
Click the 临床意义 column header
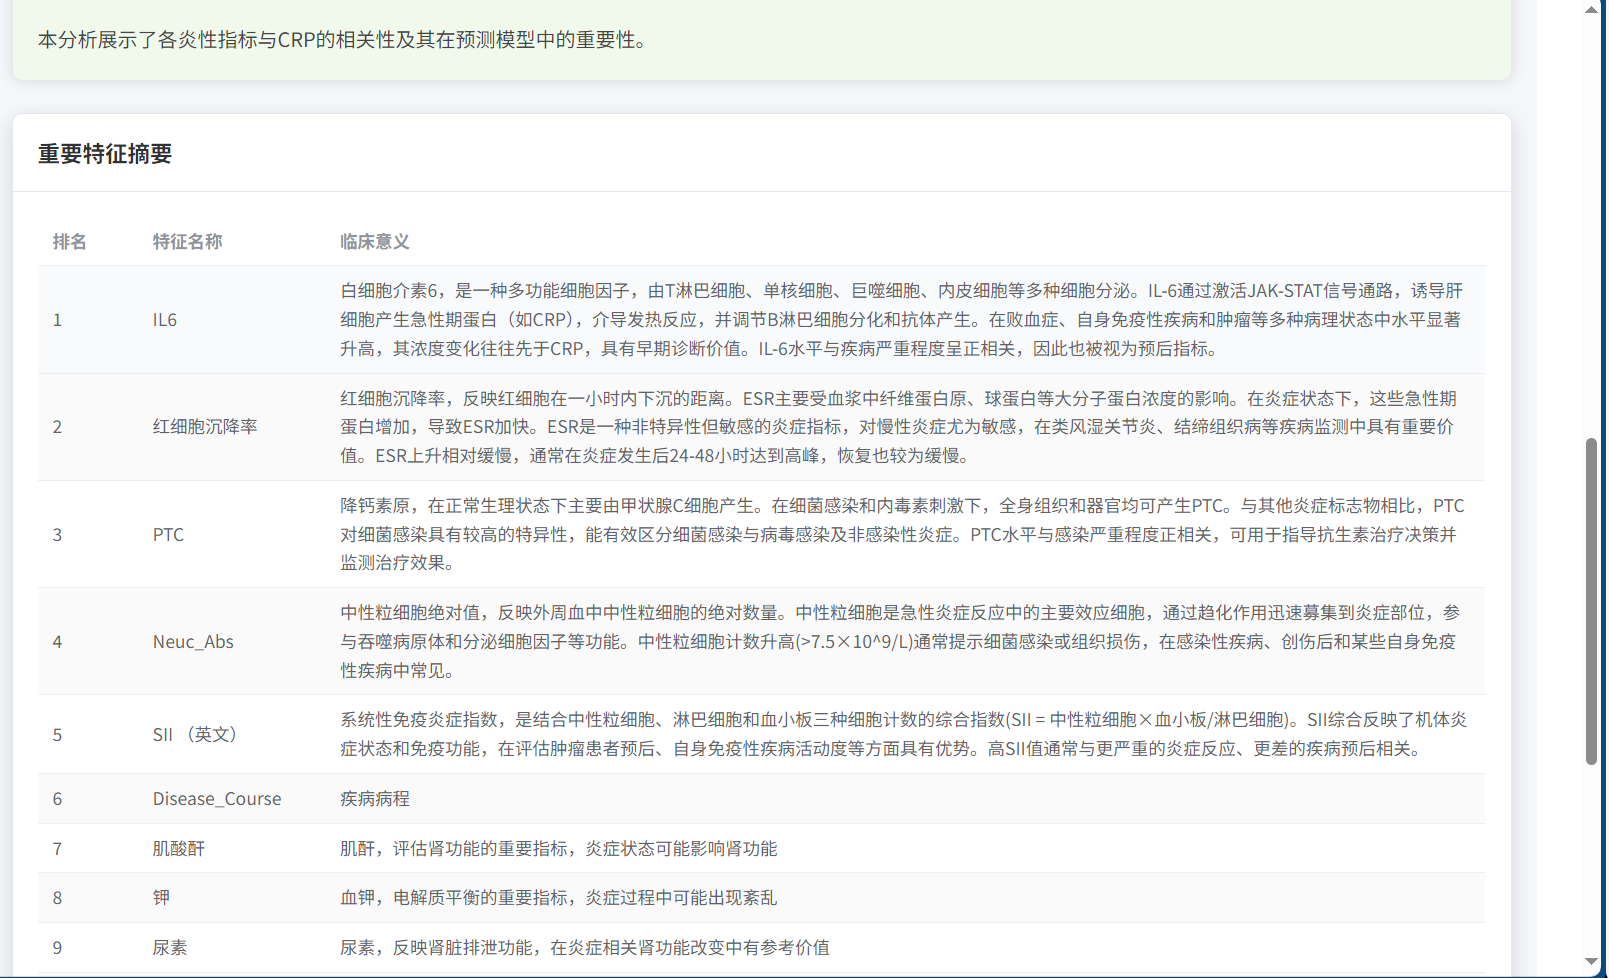point(374,242)
